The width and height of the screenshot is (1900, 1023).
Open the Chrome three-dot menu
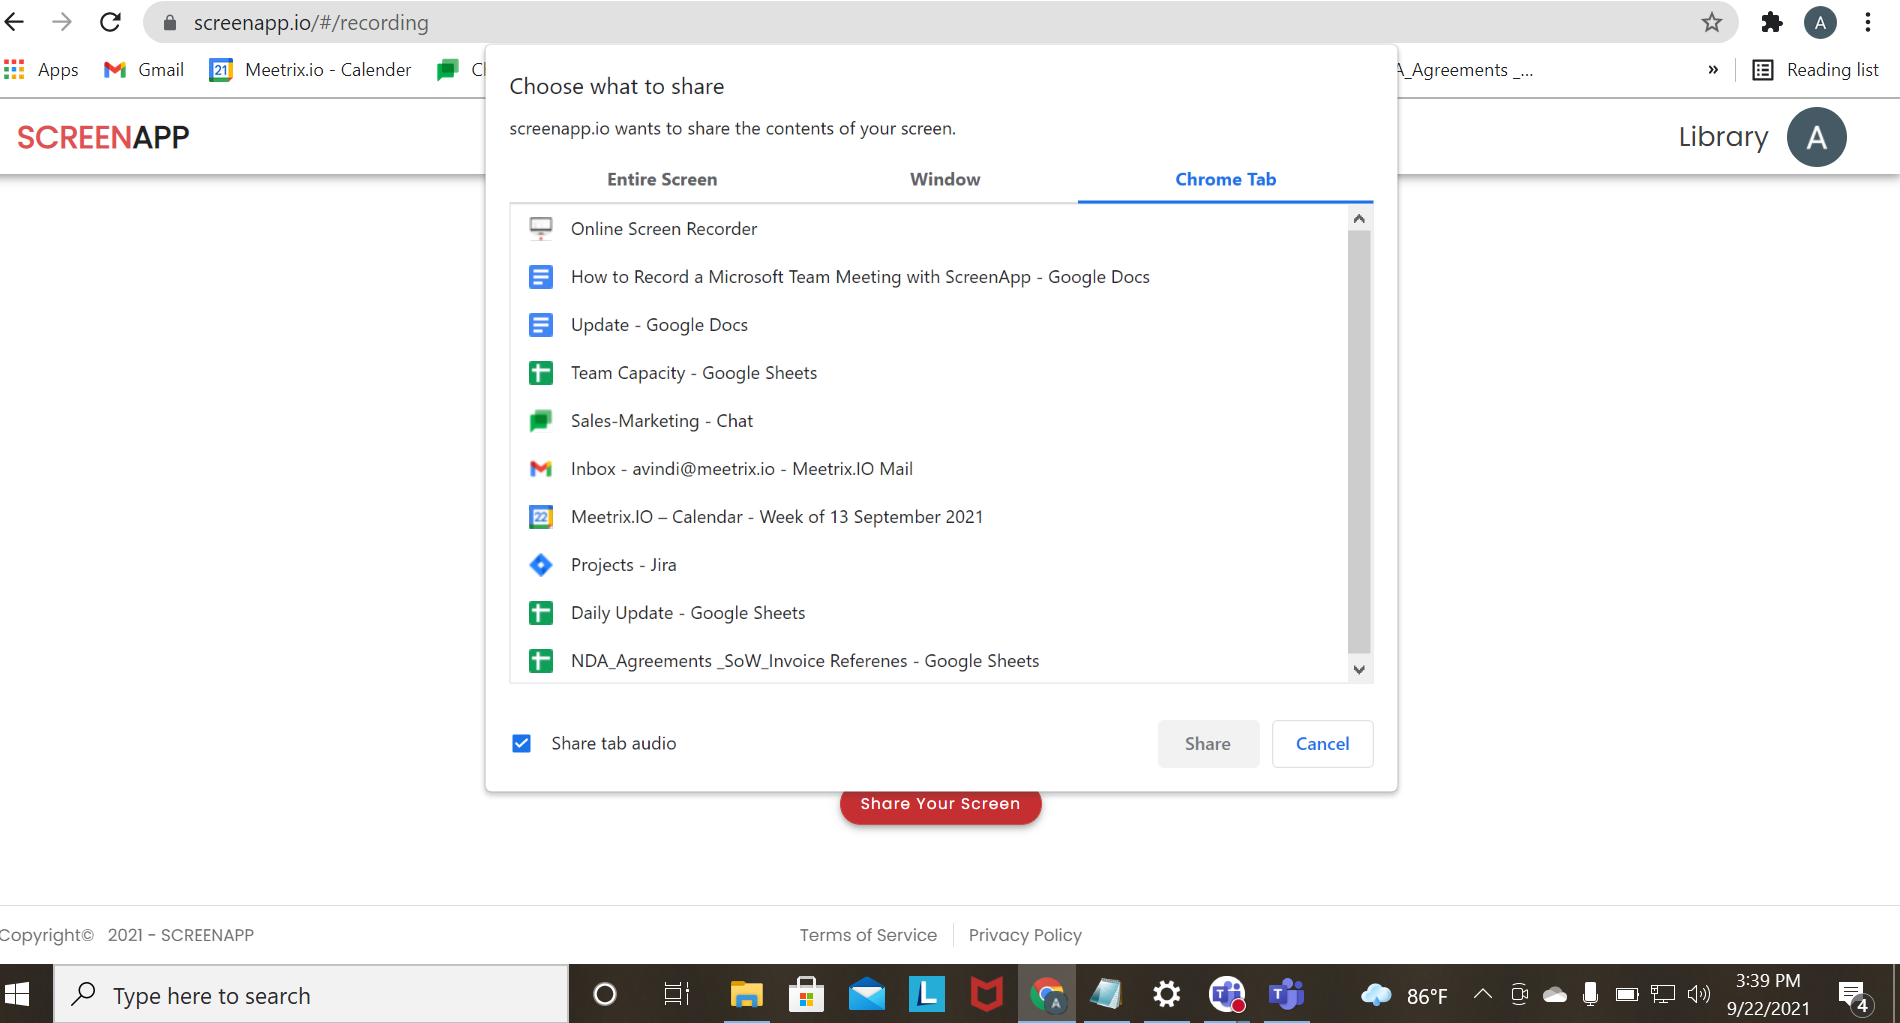coord(1867,22)
